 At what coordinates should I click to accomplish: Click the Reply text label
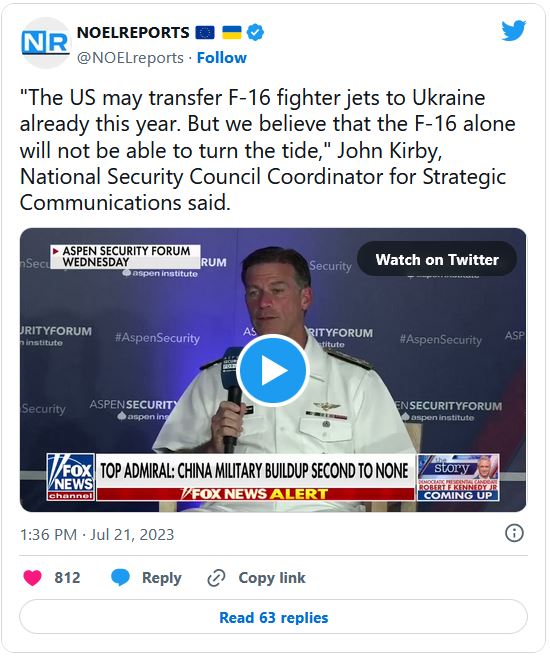click(162, 578)
